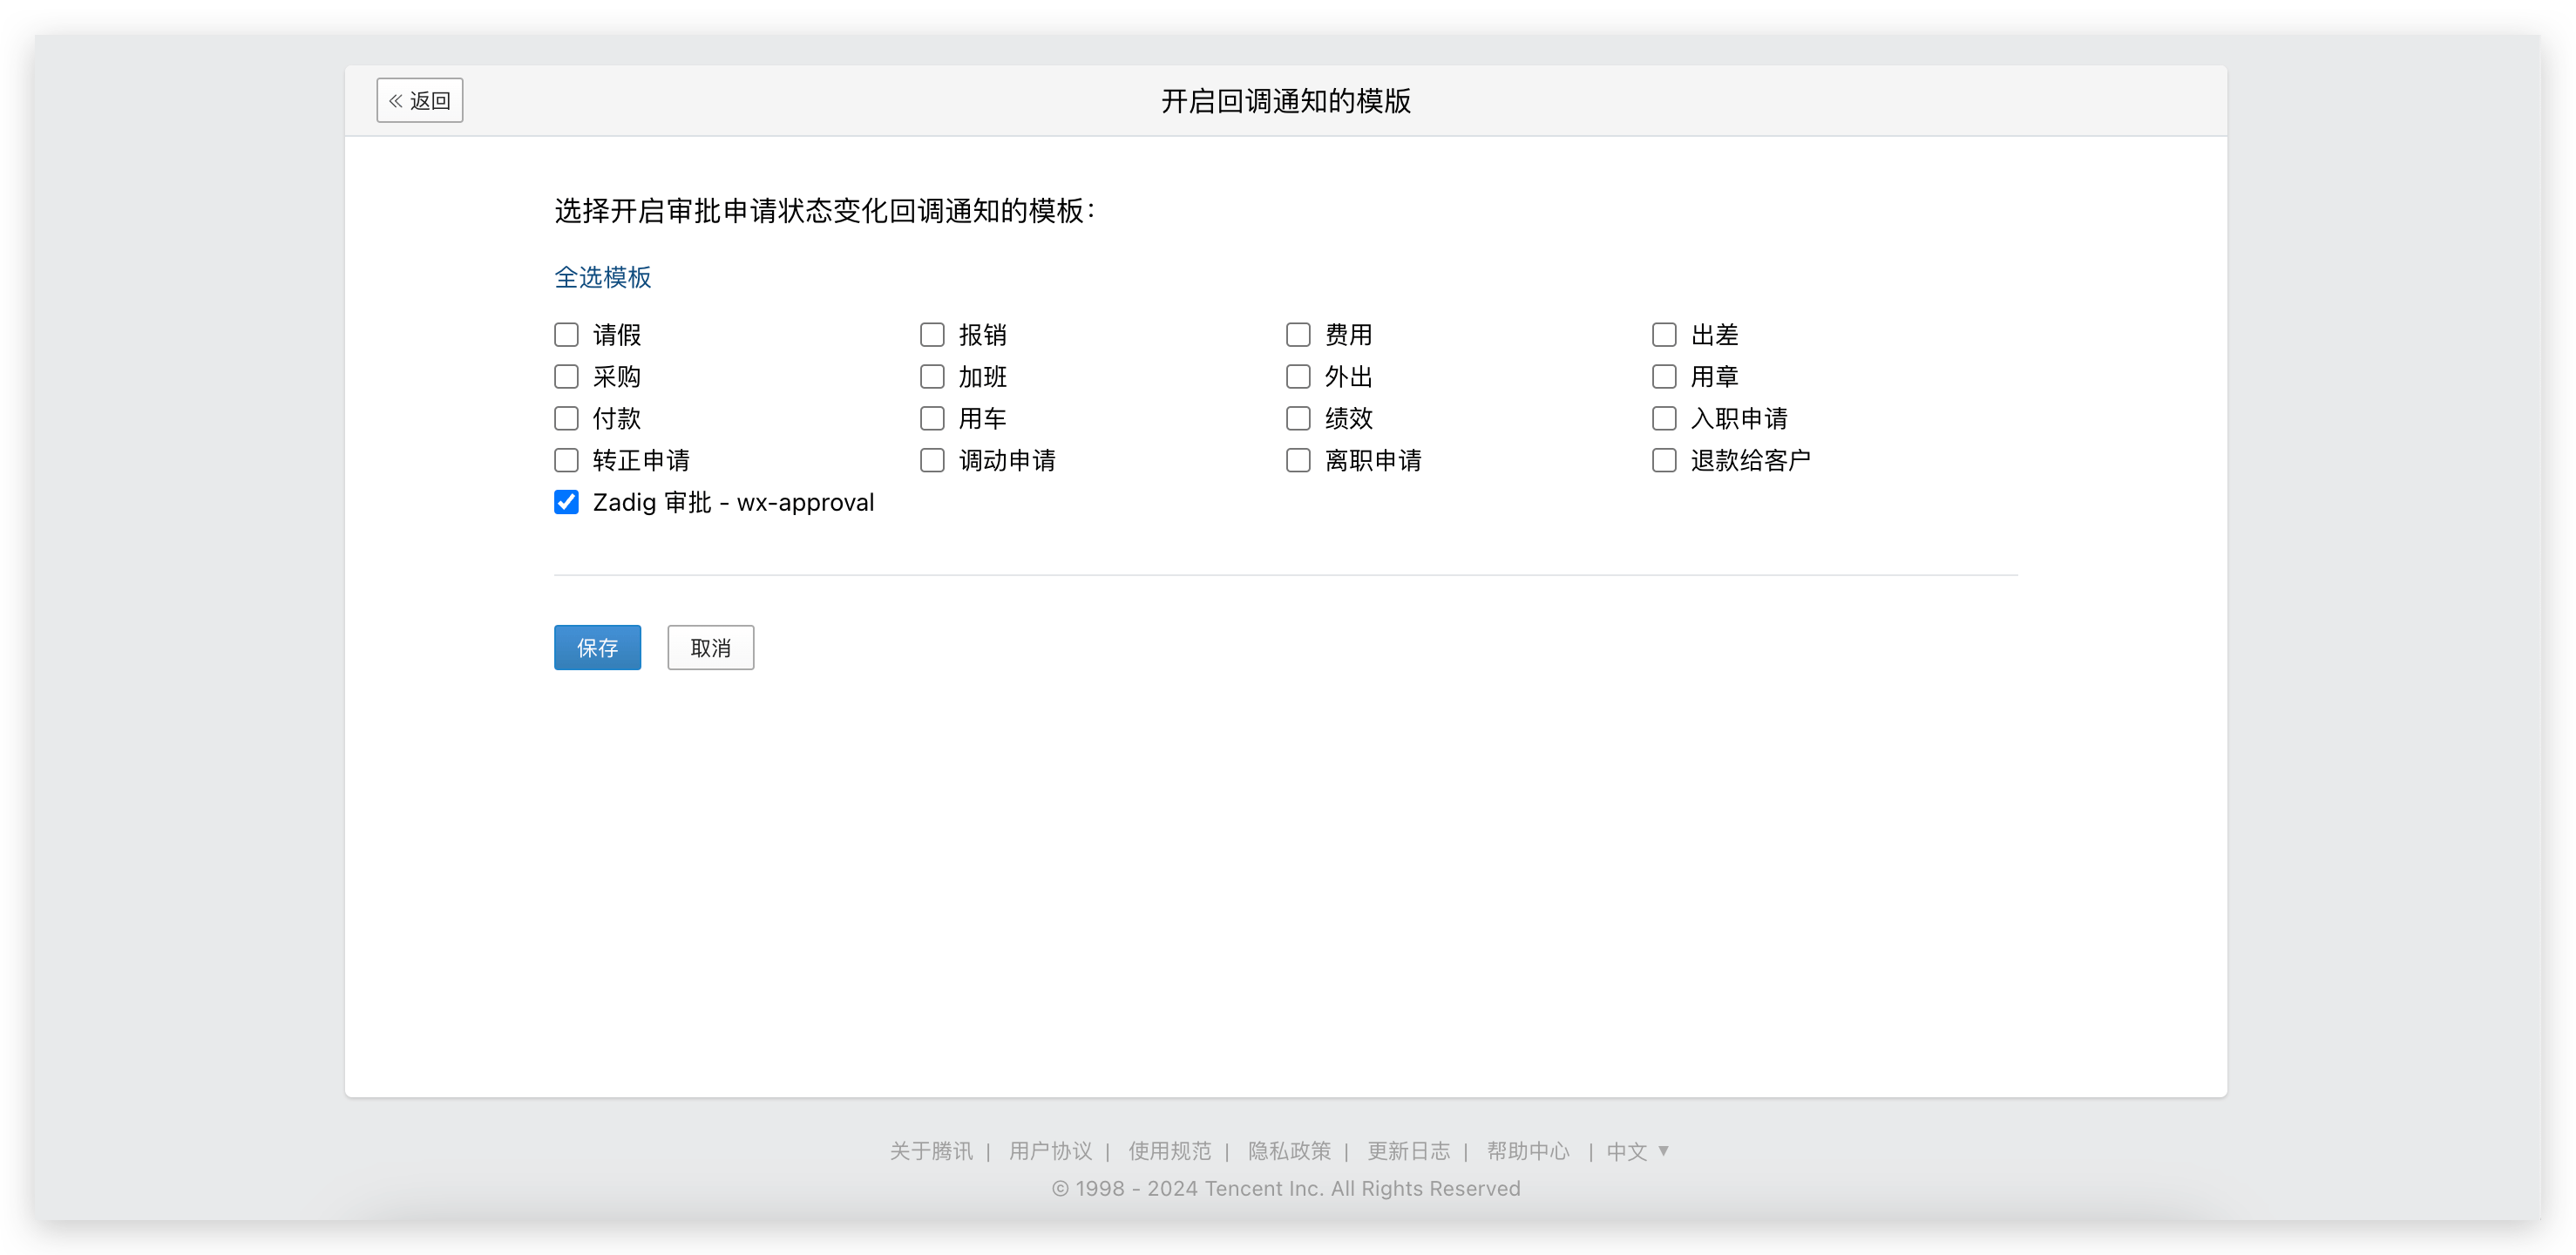This screenshot has width=2576, height=1255.
Task: Open the 帮助中心 footer link
Action: [1527, 1151]
